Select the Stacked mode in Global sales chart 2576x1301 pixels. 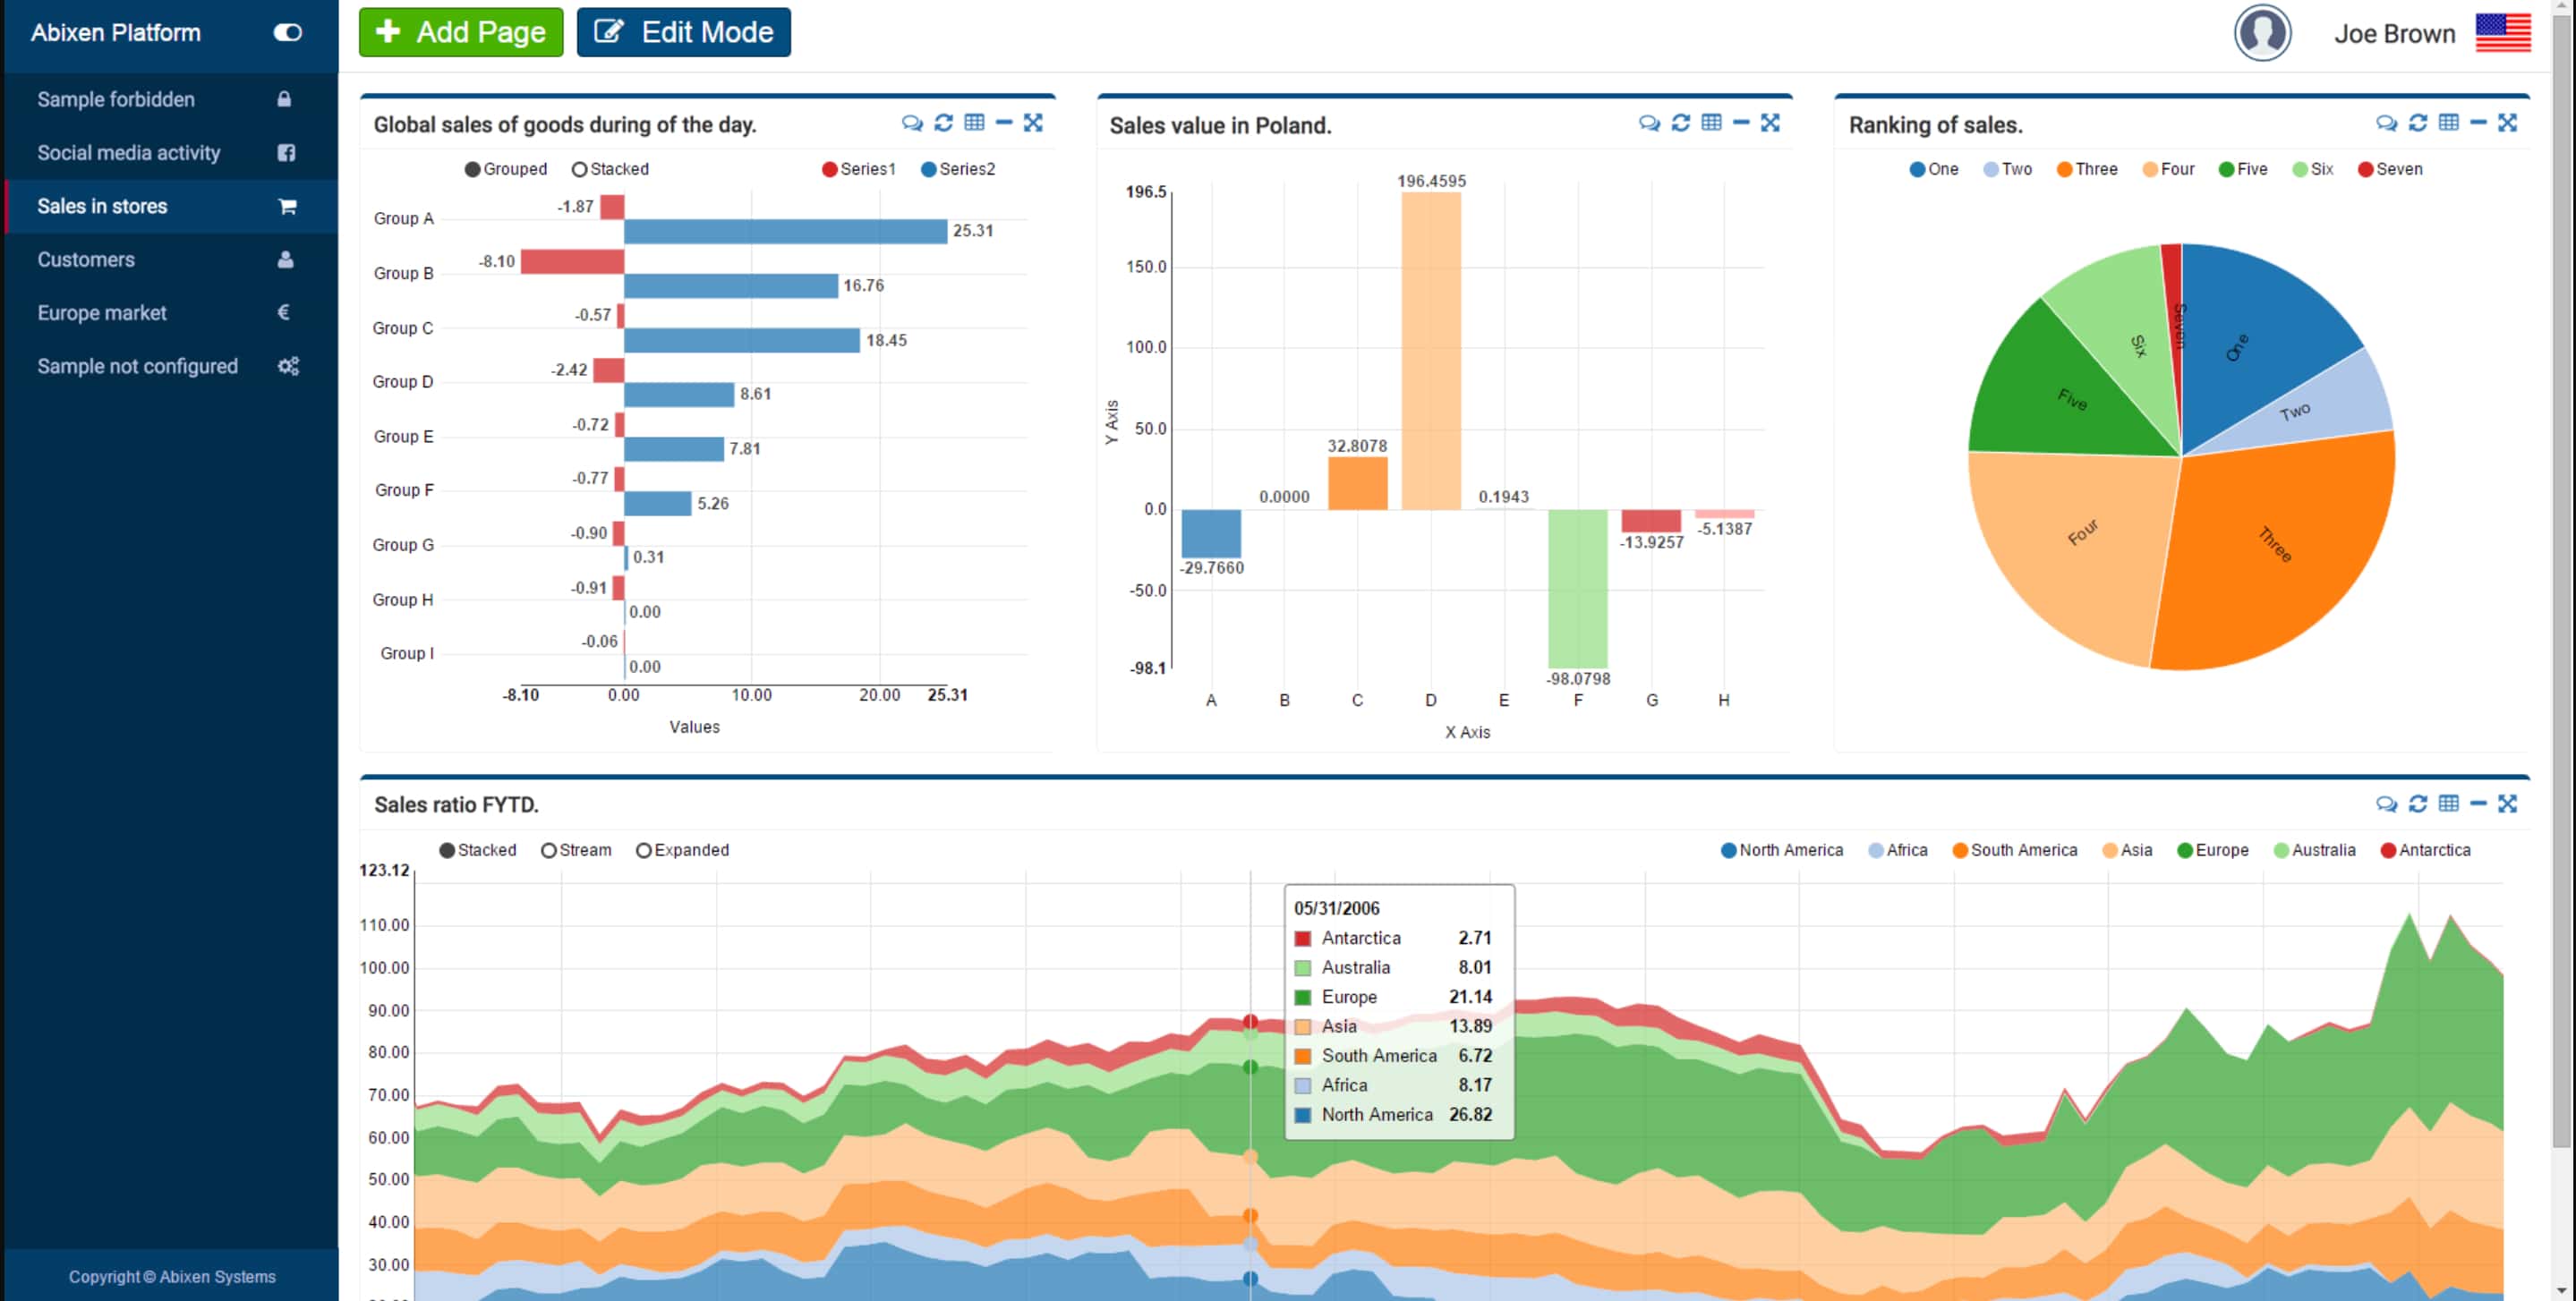pos(578,168)
